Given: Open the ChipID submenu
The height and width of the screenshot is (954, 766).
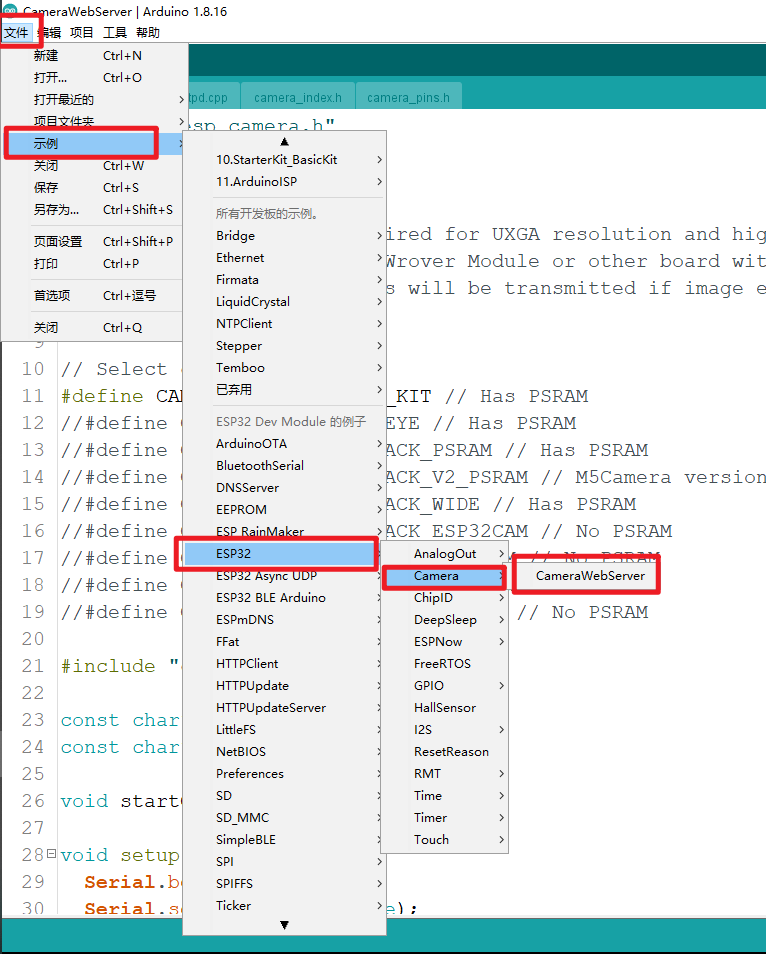Looking at the screenshot, I should [x=444, y=597].
